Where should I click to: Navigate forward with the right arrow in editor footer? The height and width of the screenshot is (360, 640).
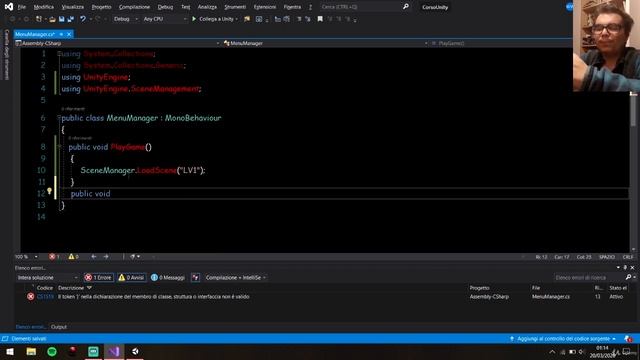point(106,257)
